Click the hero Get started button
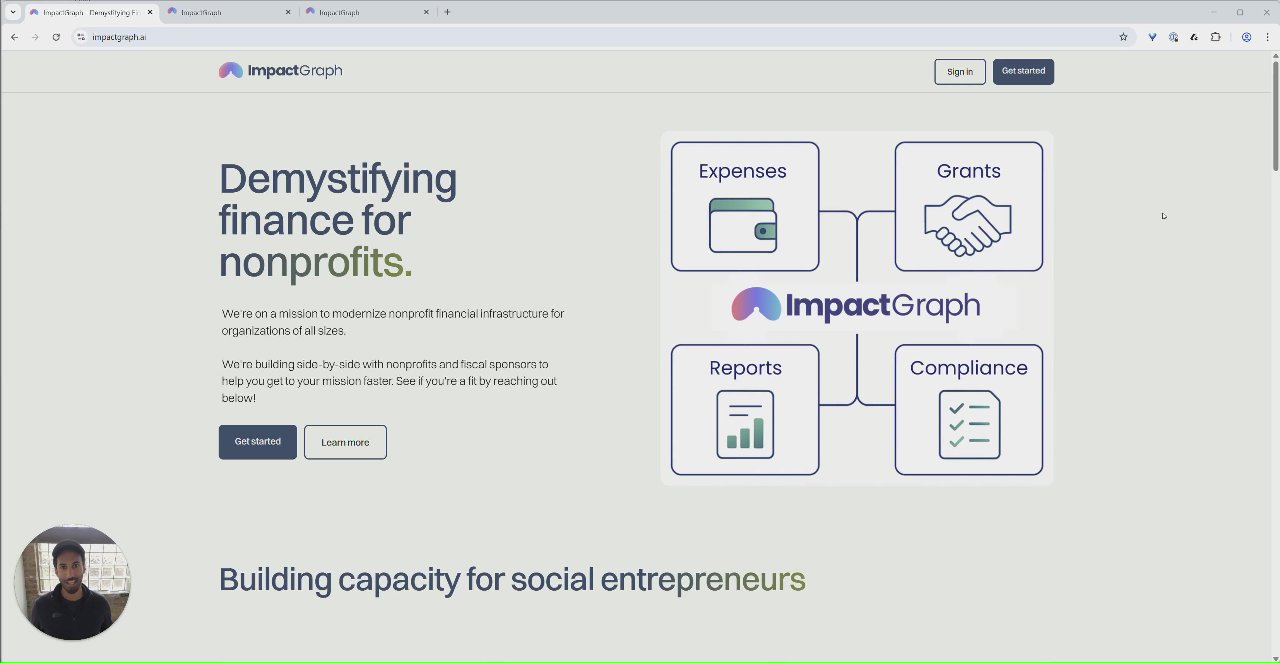The width and height of the screenshot is (1280, 663). pos(258,442)
